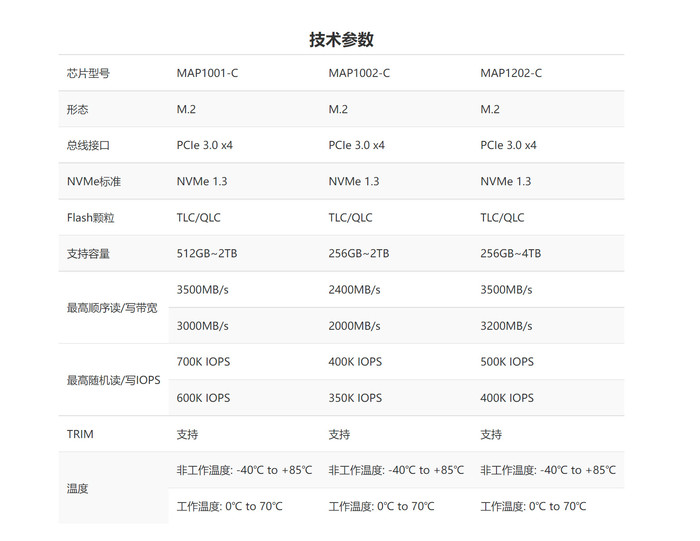The width and height of the screenshot is (700, 541).
Task: Select the MAP1002-C chip model header
Action: (359, 73)
